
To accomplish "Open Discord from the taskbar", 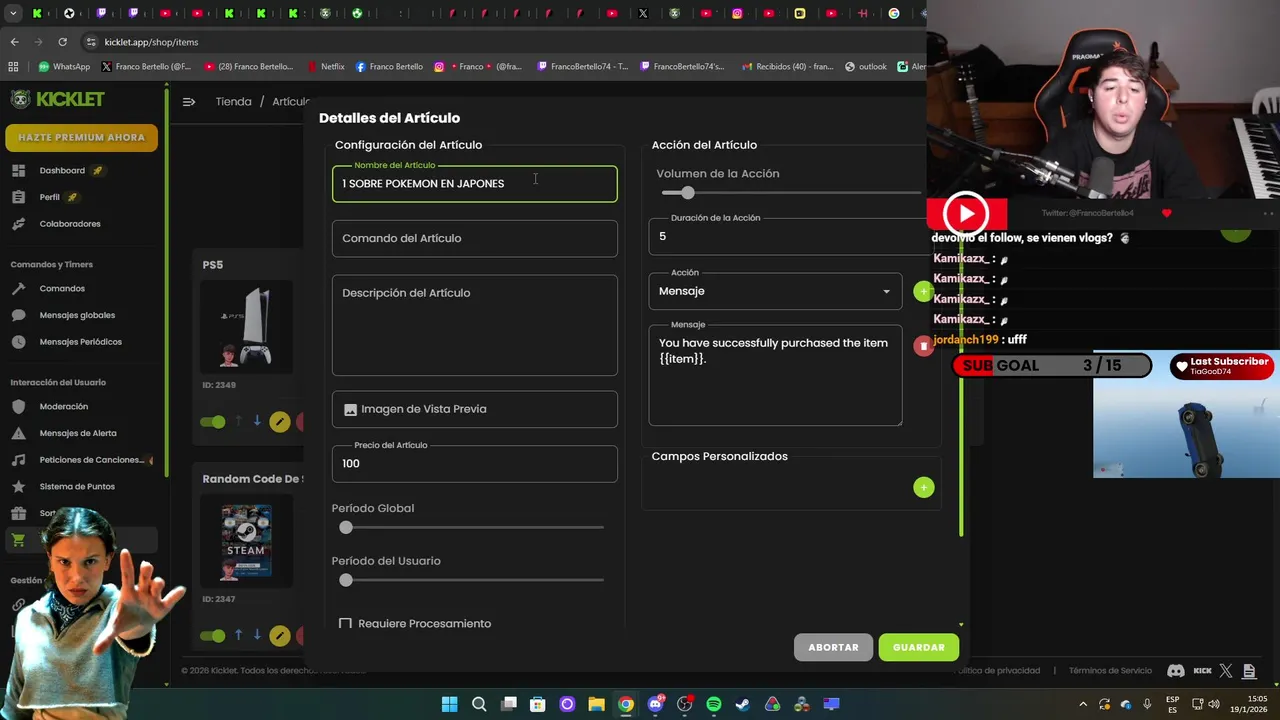I will (x=655, y=704).
